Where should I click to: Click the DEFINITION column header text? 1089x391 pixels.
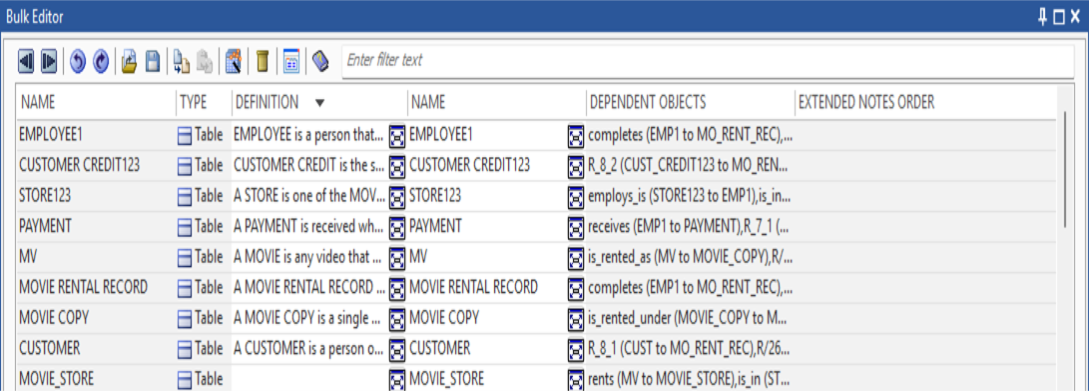(267, 102)
